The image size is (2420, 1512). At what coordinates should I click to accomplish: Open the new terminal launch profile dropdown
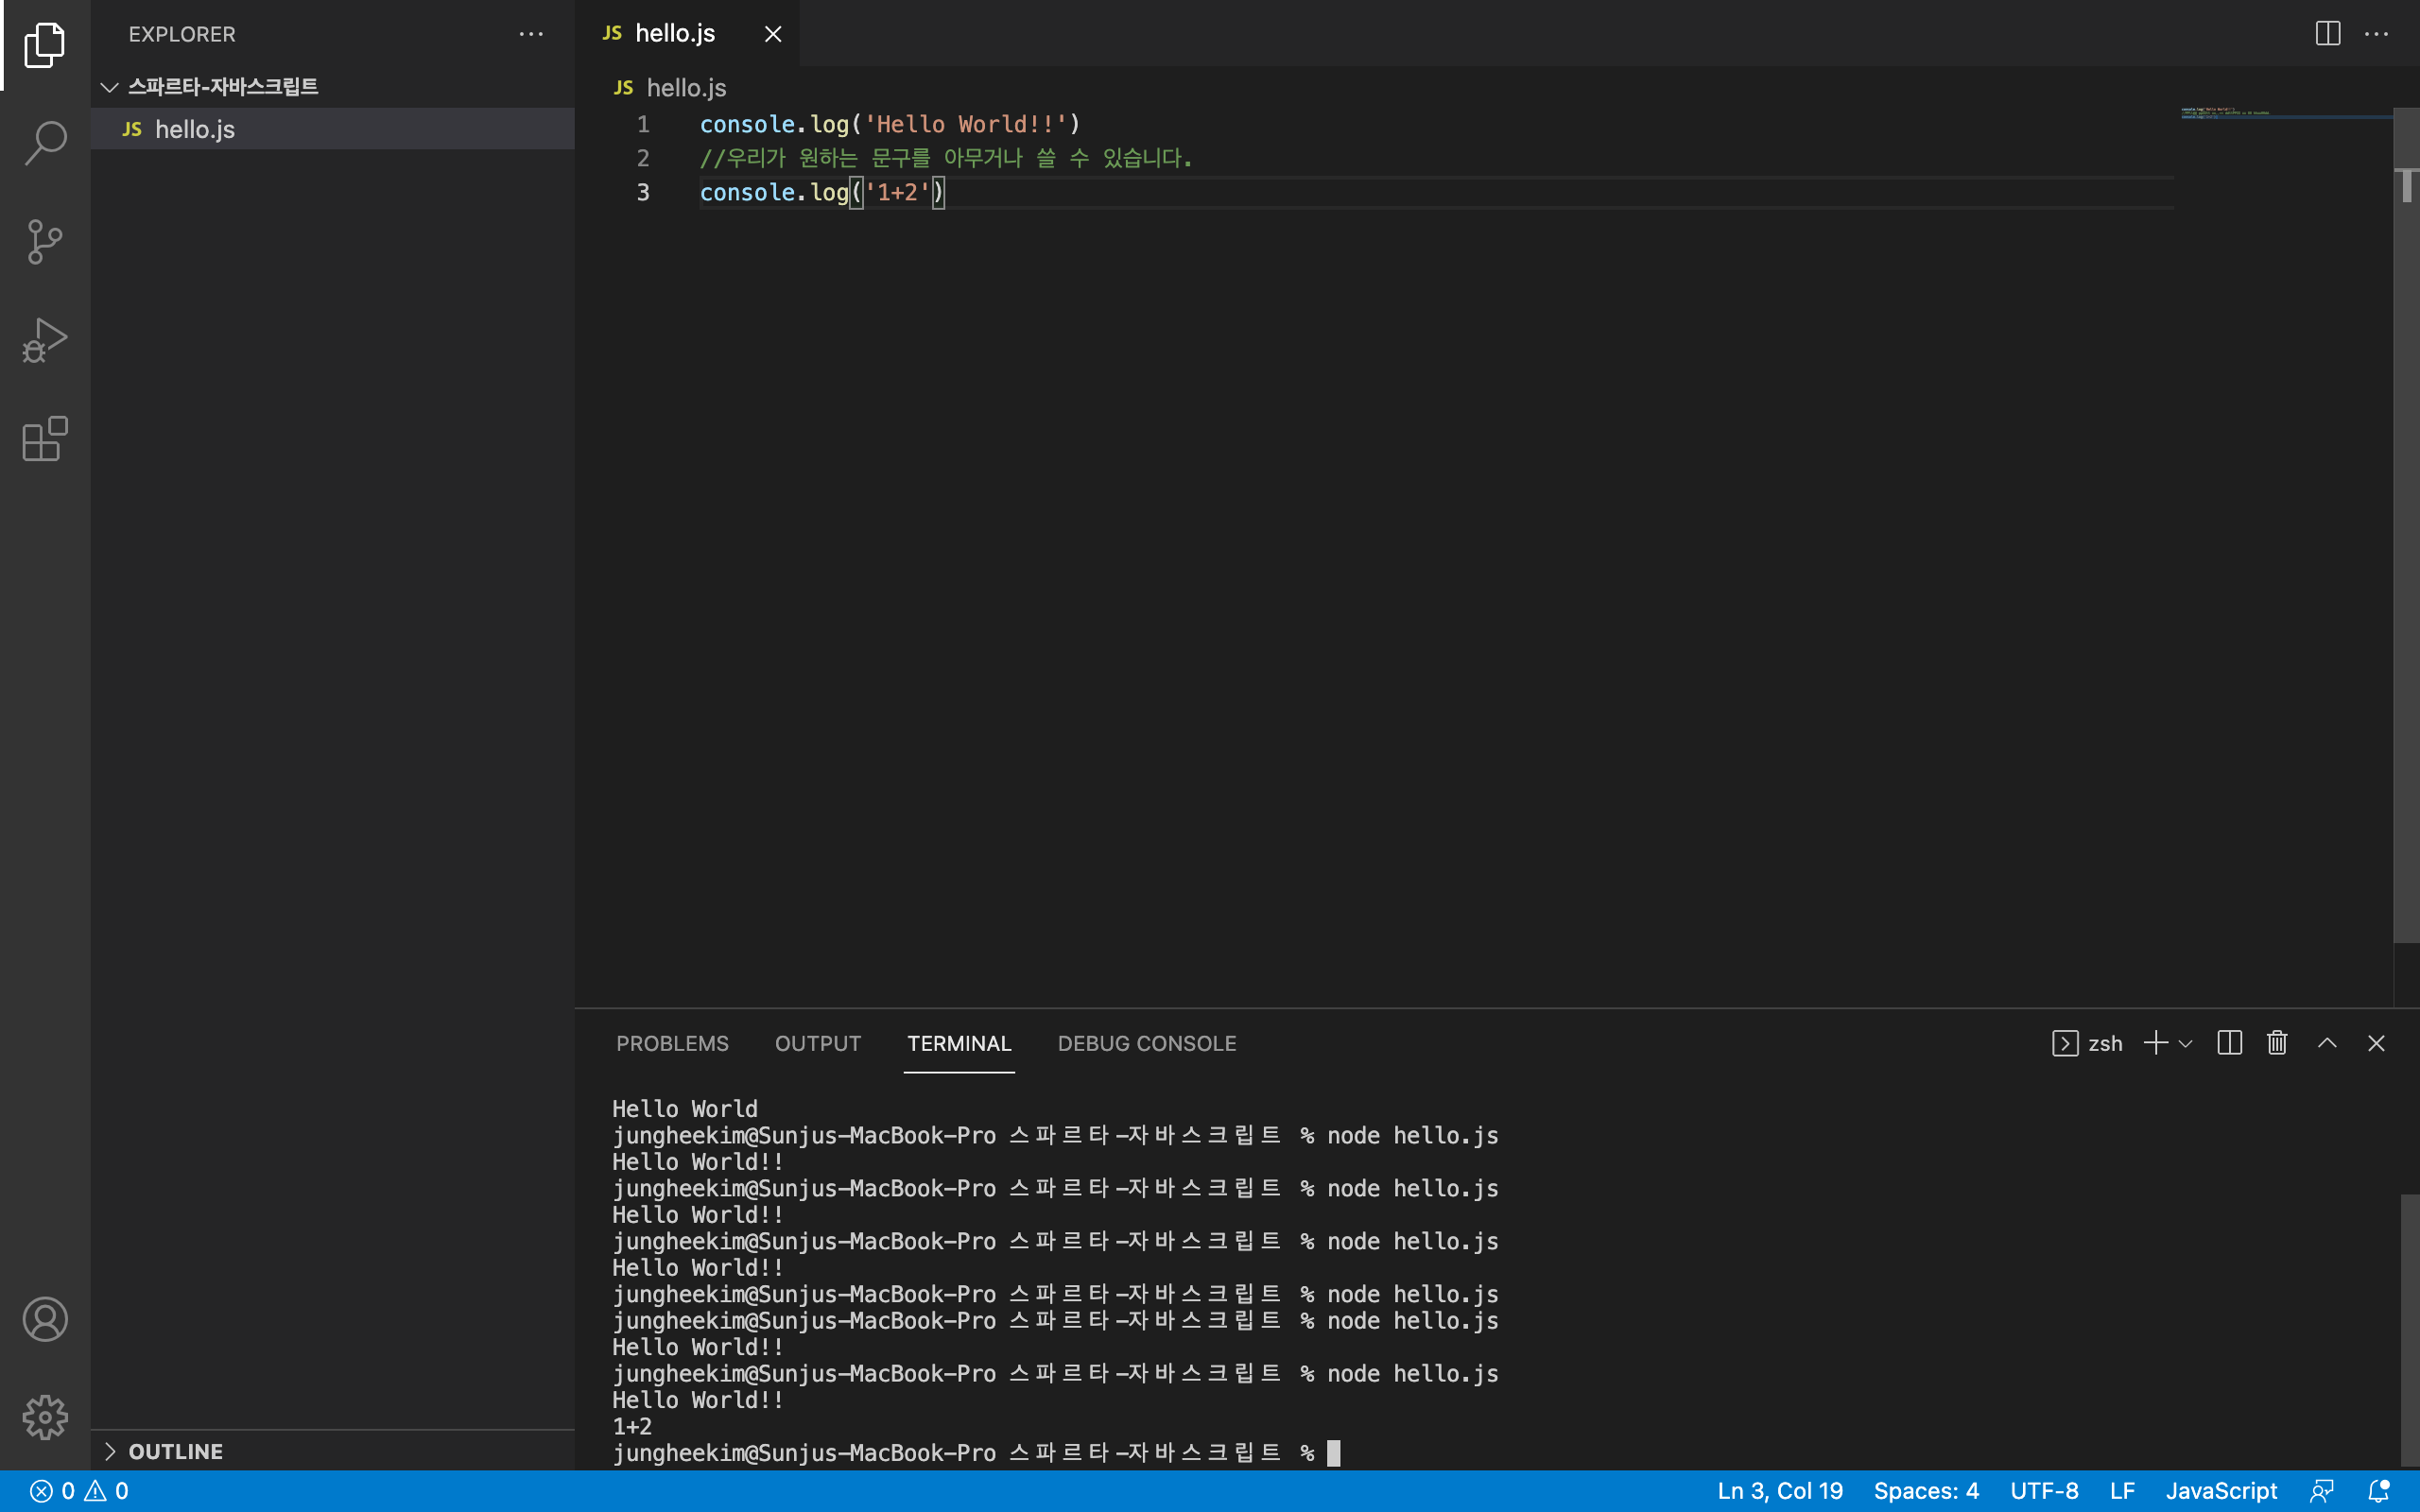[x=2185, y=1044]
